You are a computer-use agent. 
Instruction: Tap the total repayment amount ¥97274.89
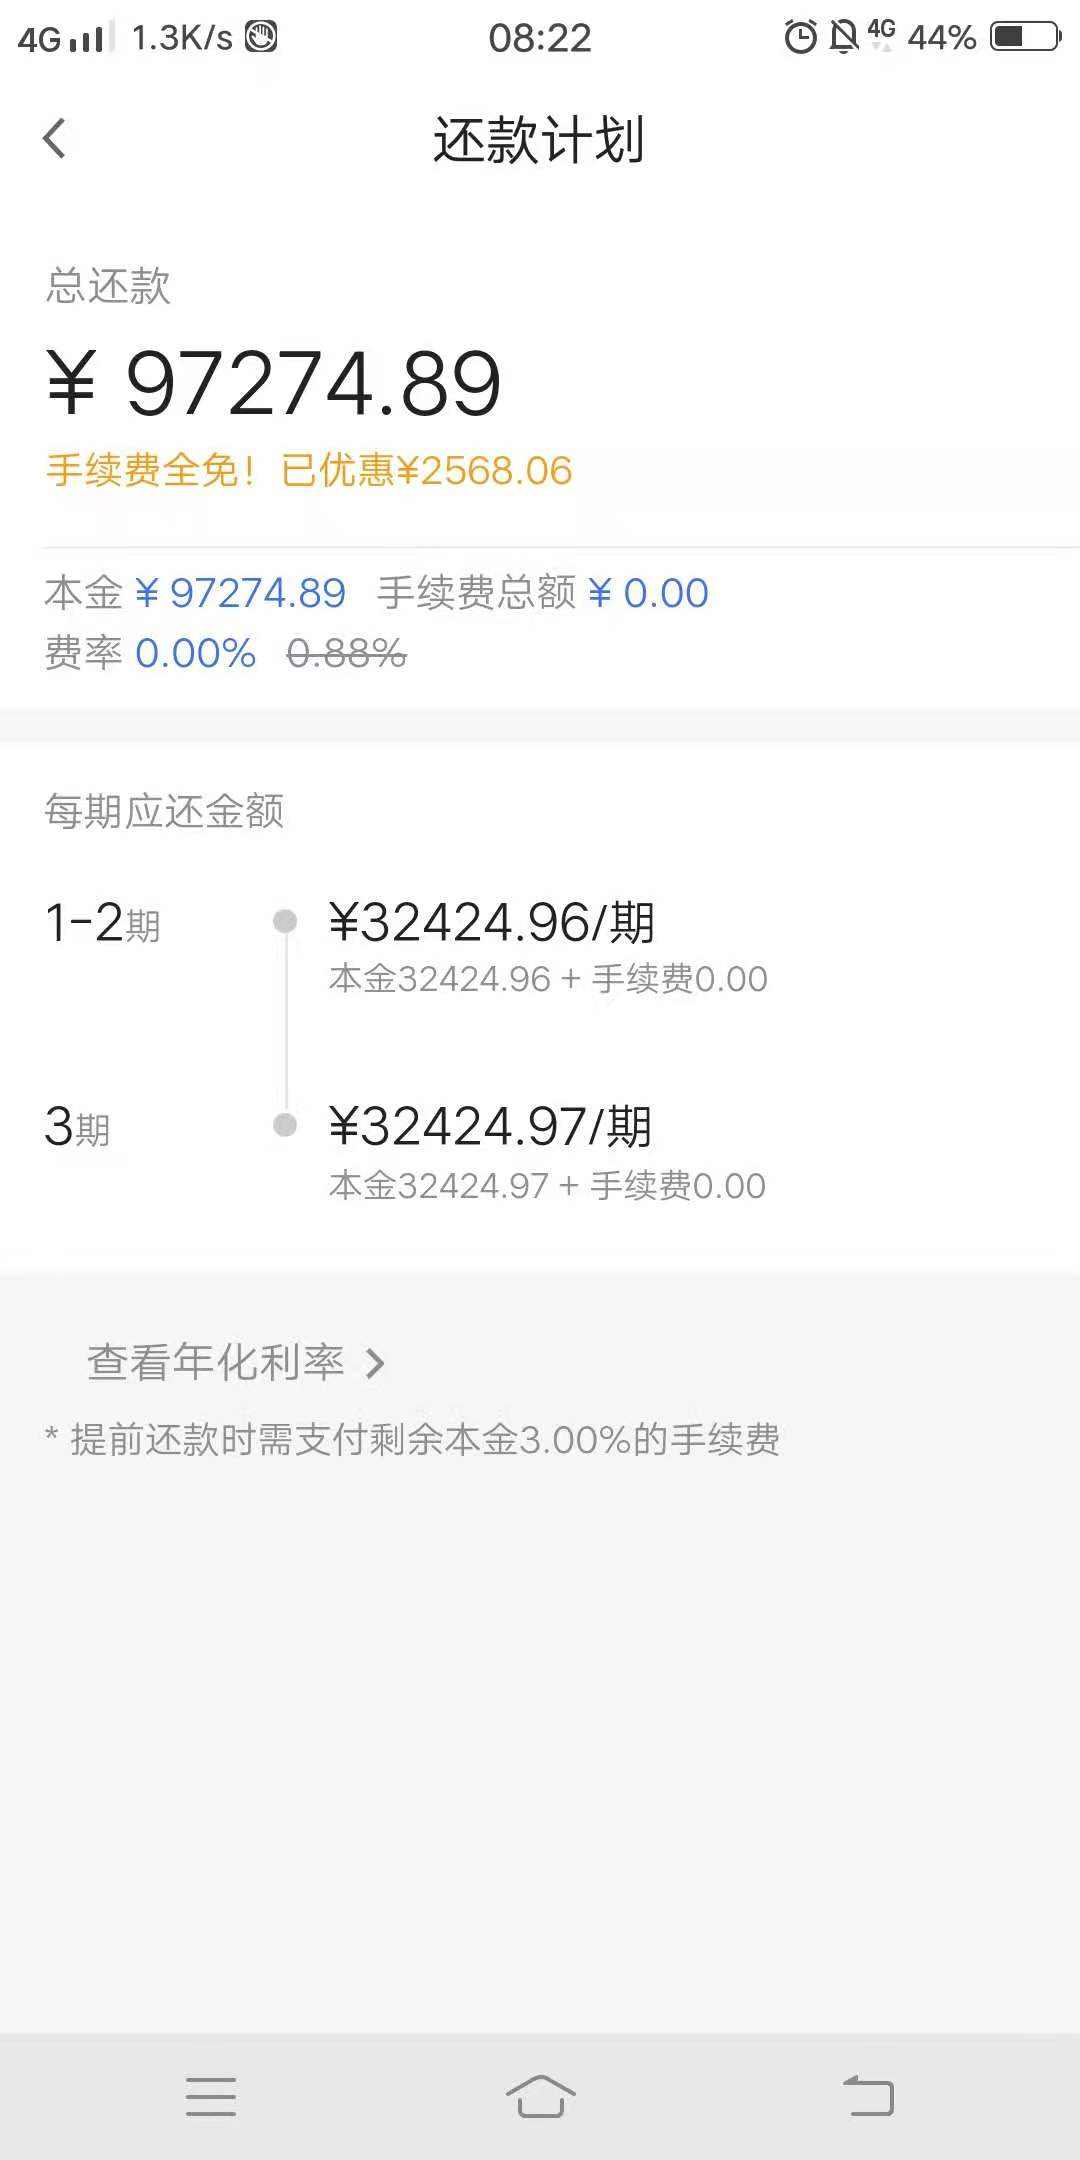(274, 384)
